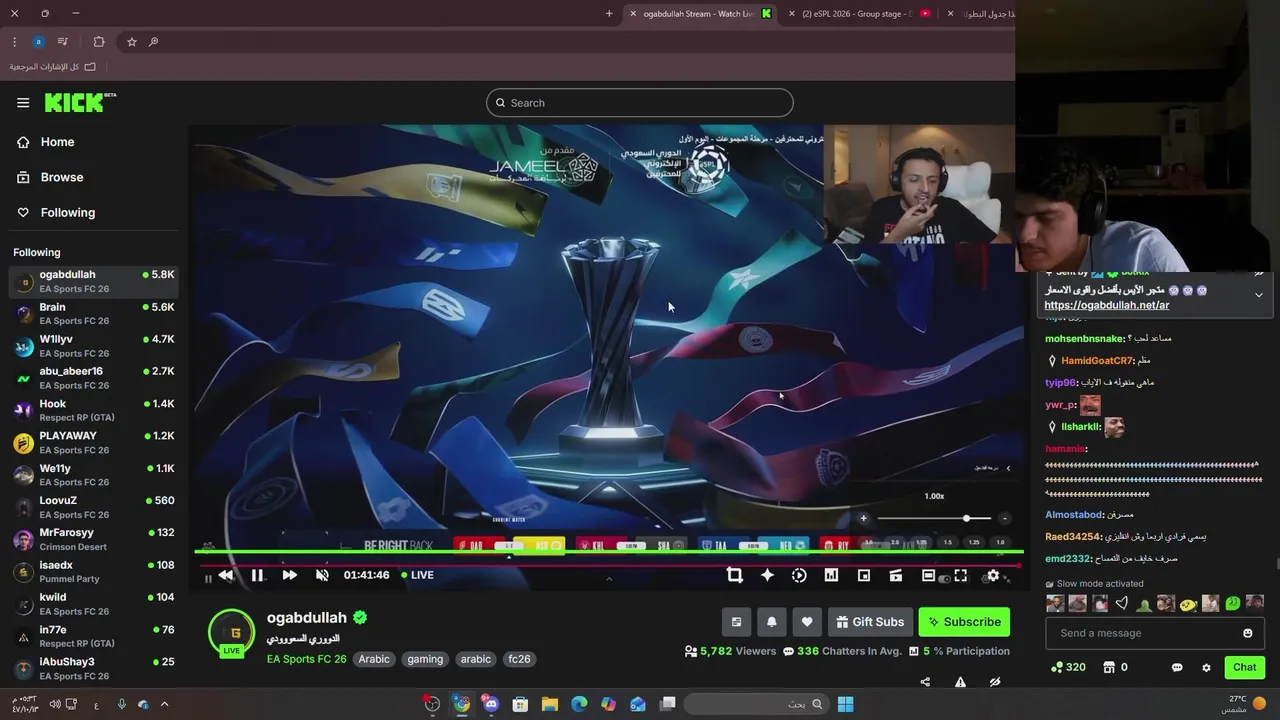
Task: Open the share icon below viewer stats
Action: 925,682
